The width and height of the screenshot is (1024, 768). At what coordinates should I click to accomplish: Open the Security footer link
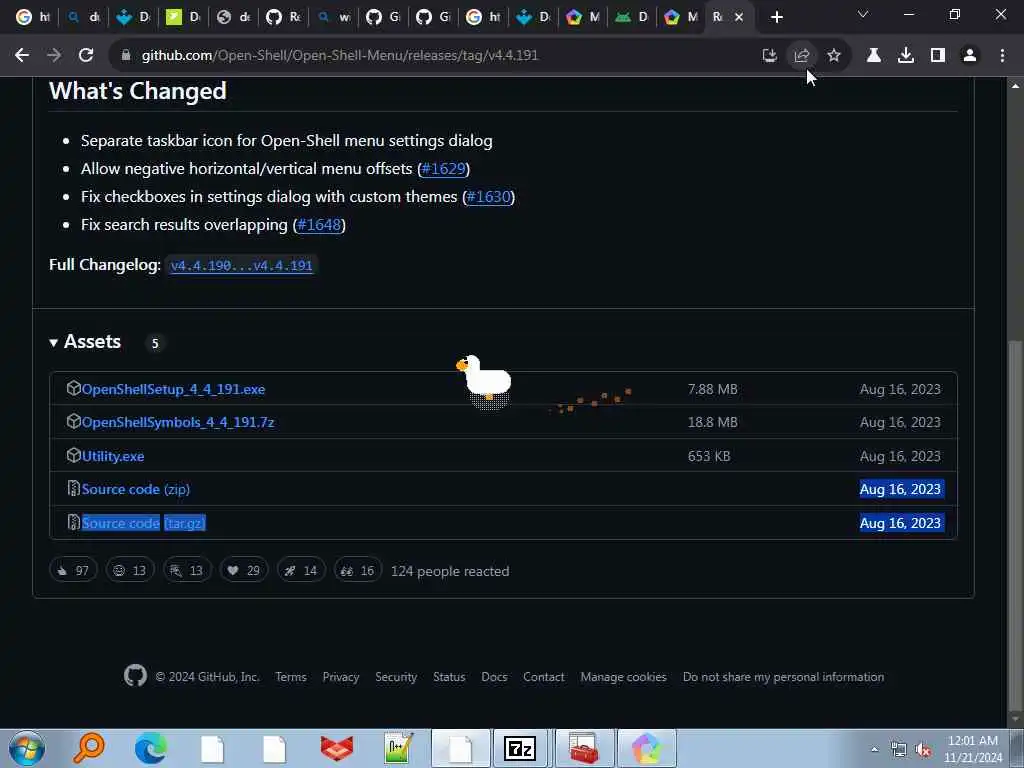pyautogui.click(x=396, y=677)
